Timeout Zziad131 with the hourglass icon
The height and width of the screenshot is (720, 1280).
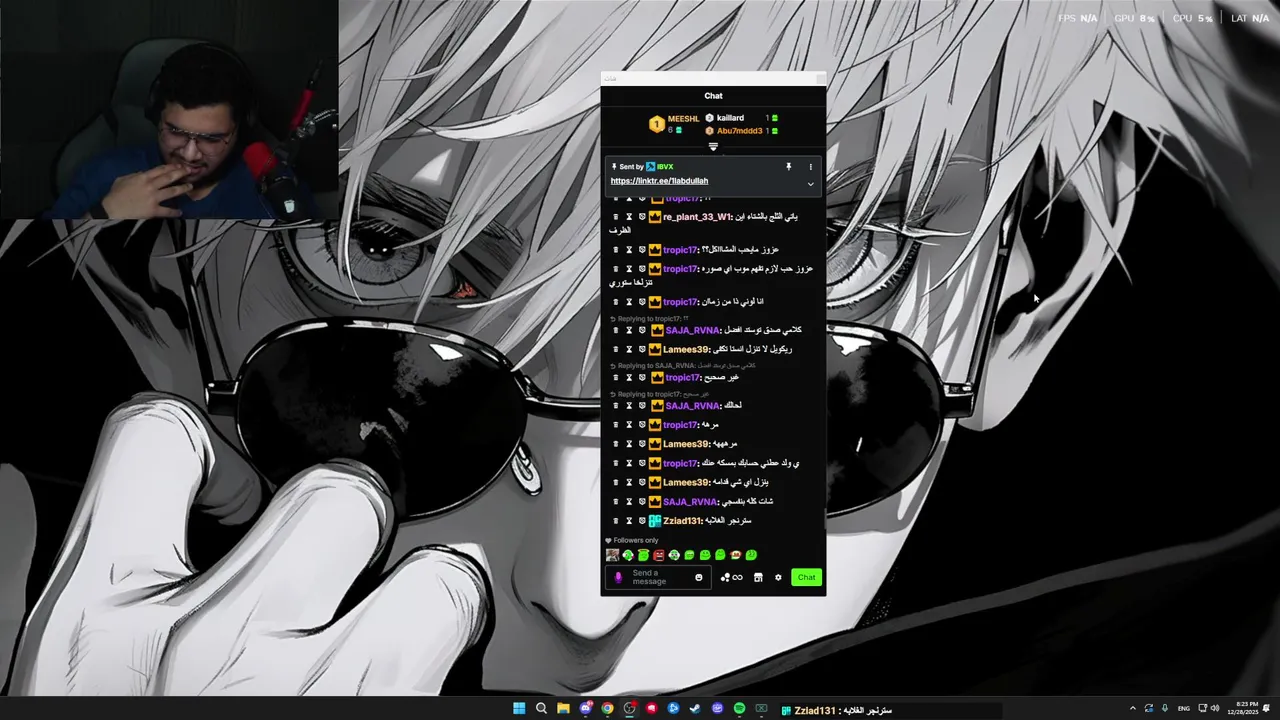[629, 521]
